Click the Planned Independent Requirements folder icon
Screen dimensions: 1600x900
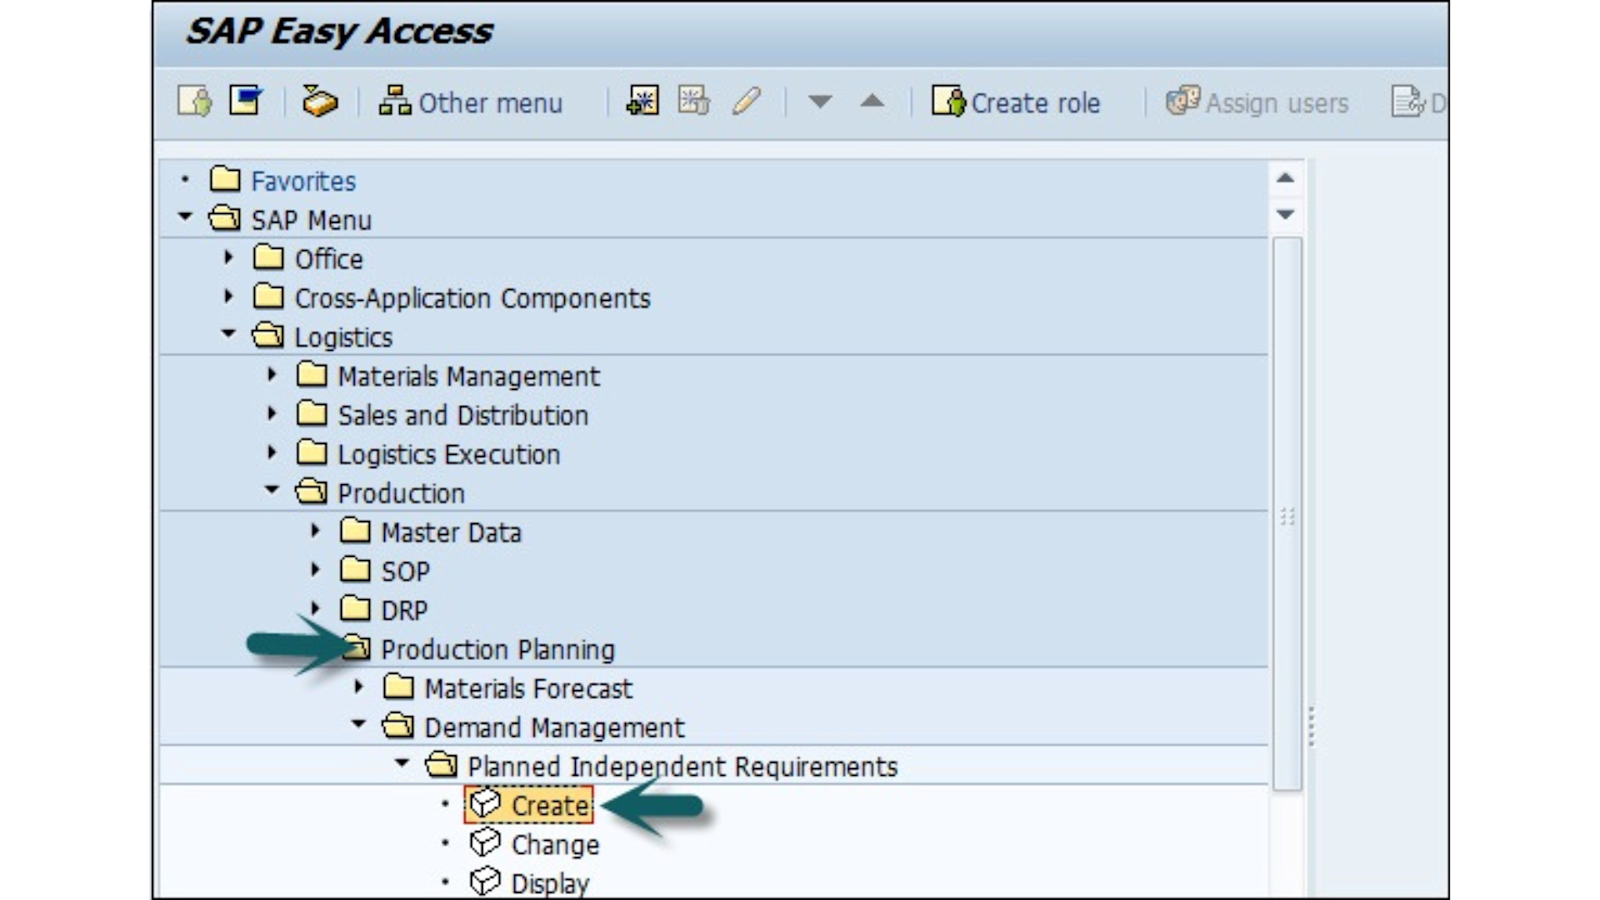click(441, 764)
